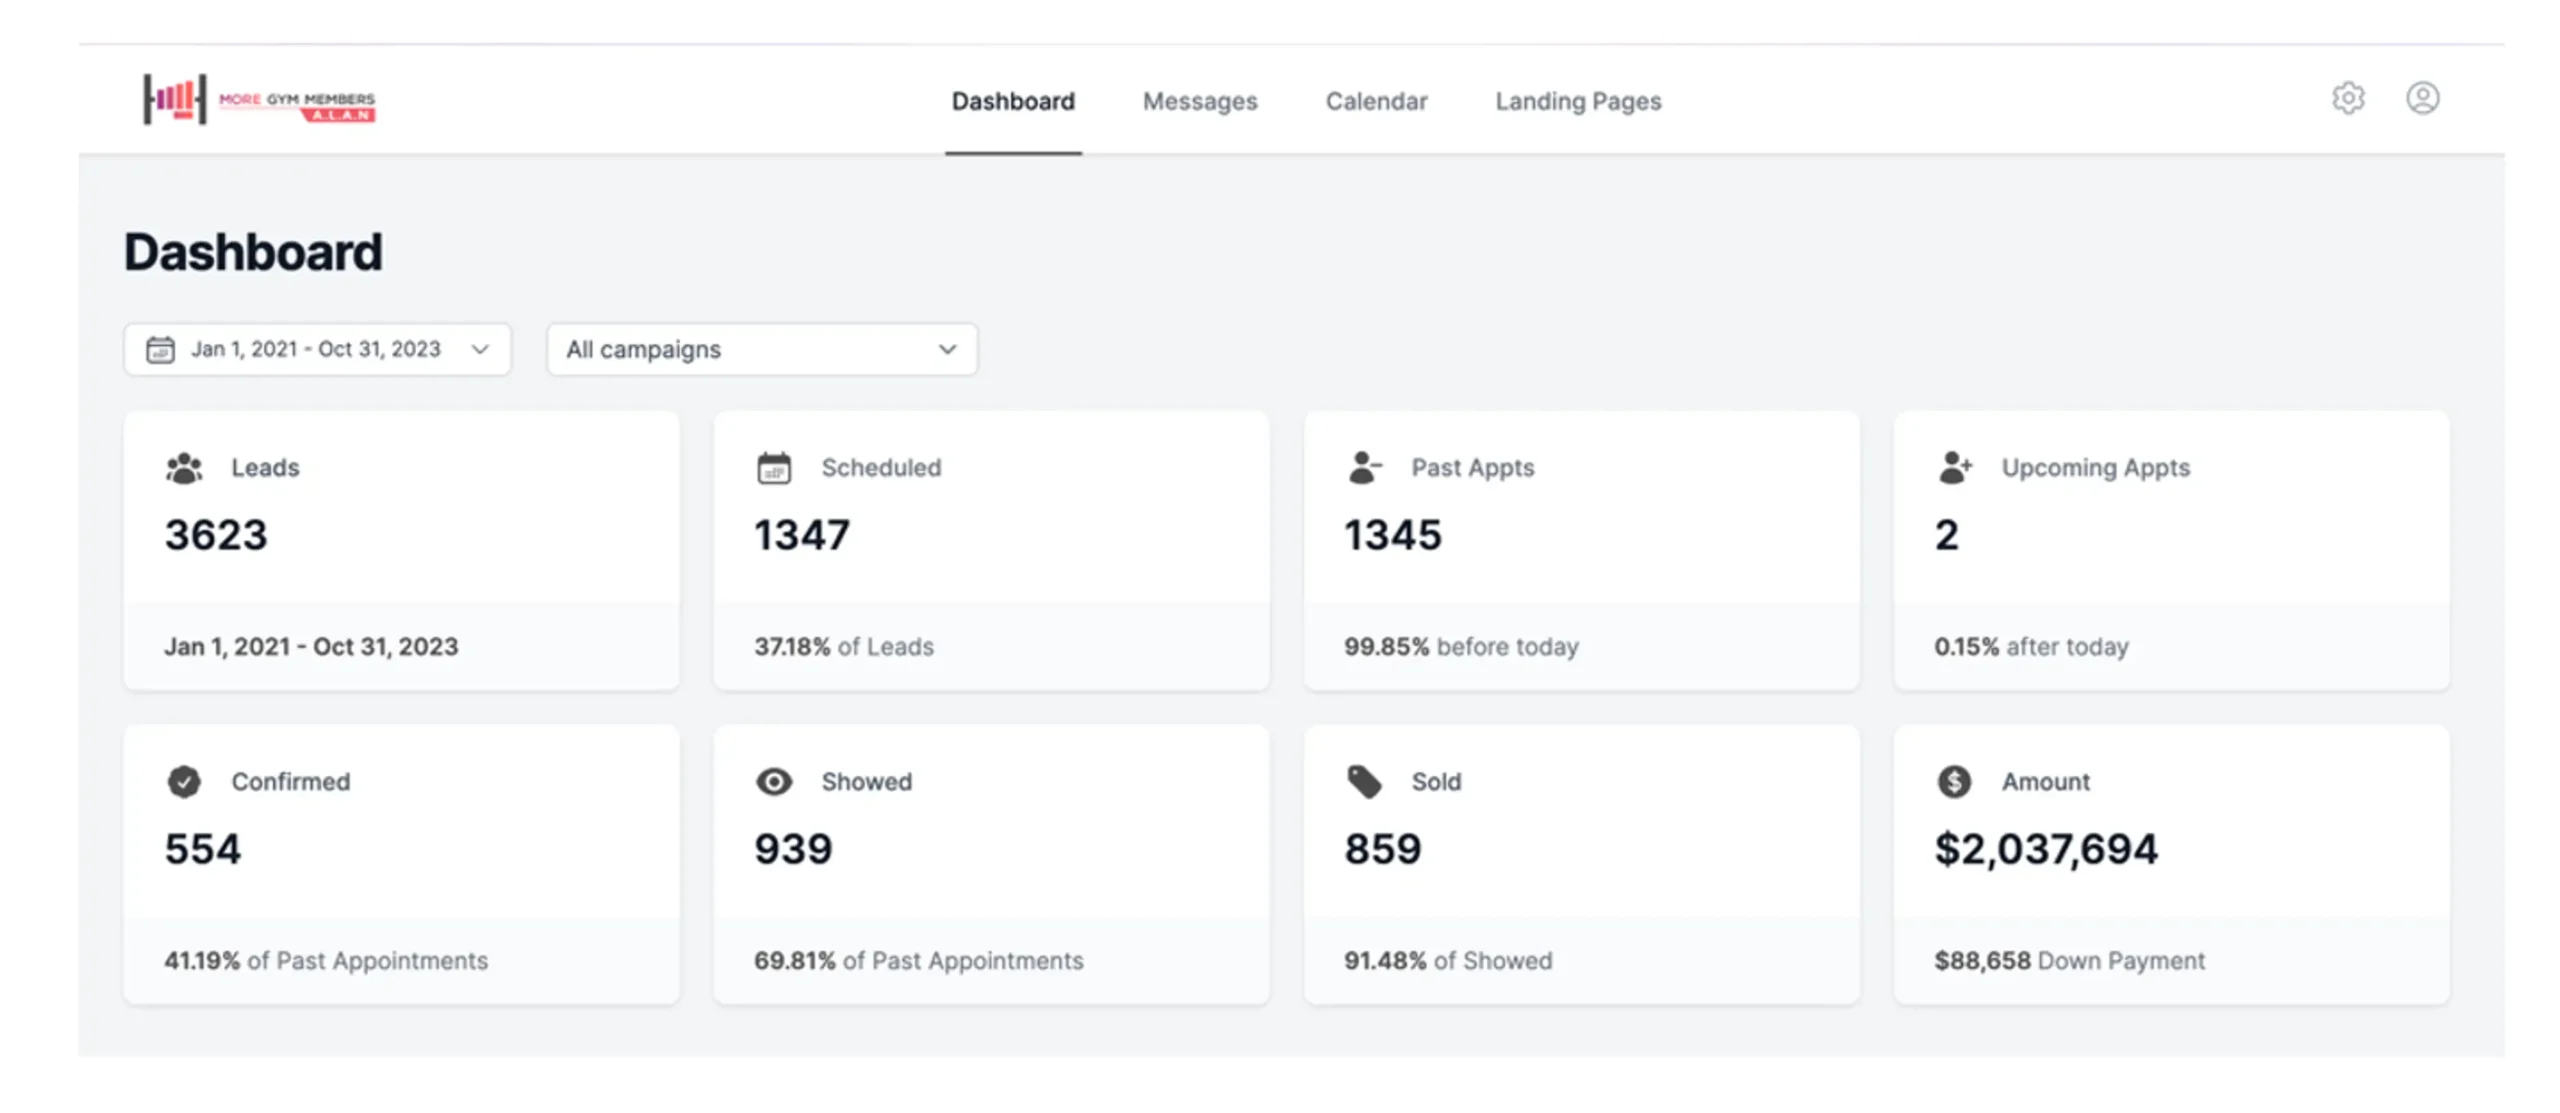Click the Past Appts count 1345

1392,535
